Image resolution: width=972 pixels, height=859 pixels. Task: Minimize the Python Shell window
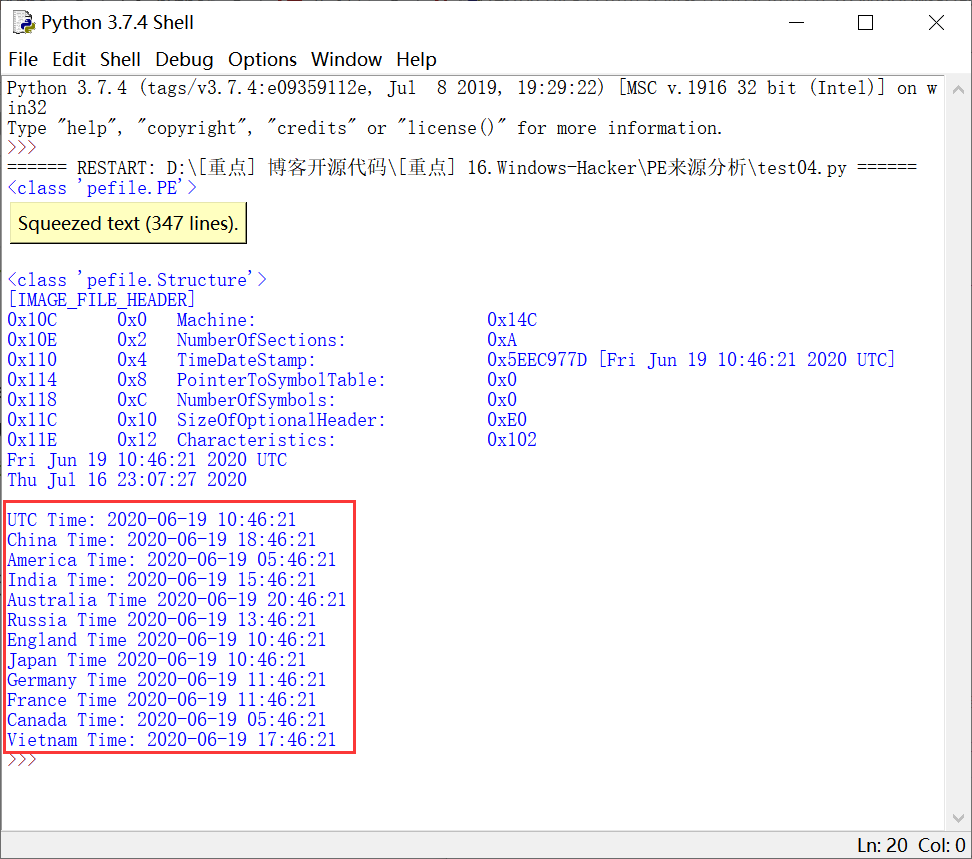click(x=797, y=22)
